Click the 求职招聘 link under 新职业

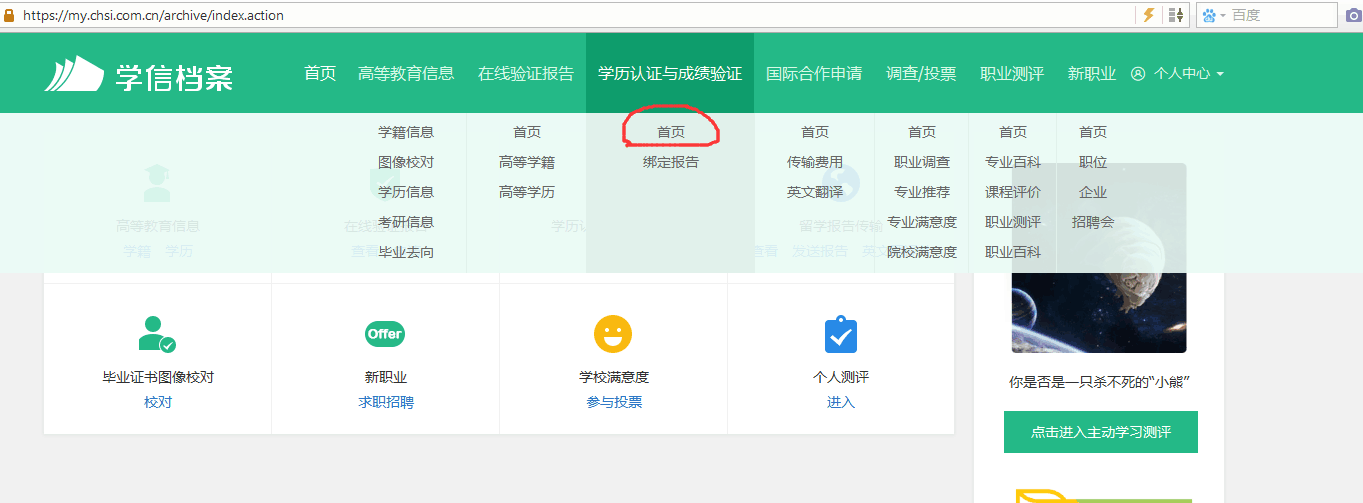coord(385,402)
